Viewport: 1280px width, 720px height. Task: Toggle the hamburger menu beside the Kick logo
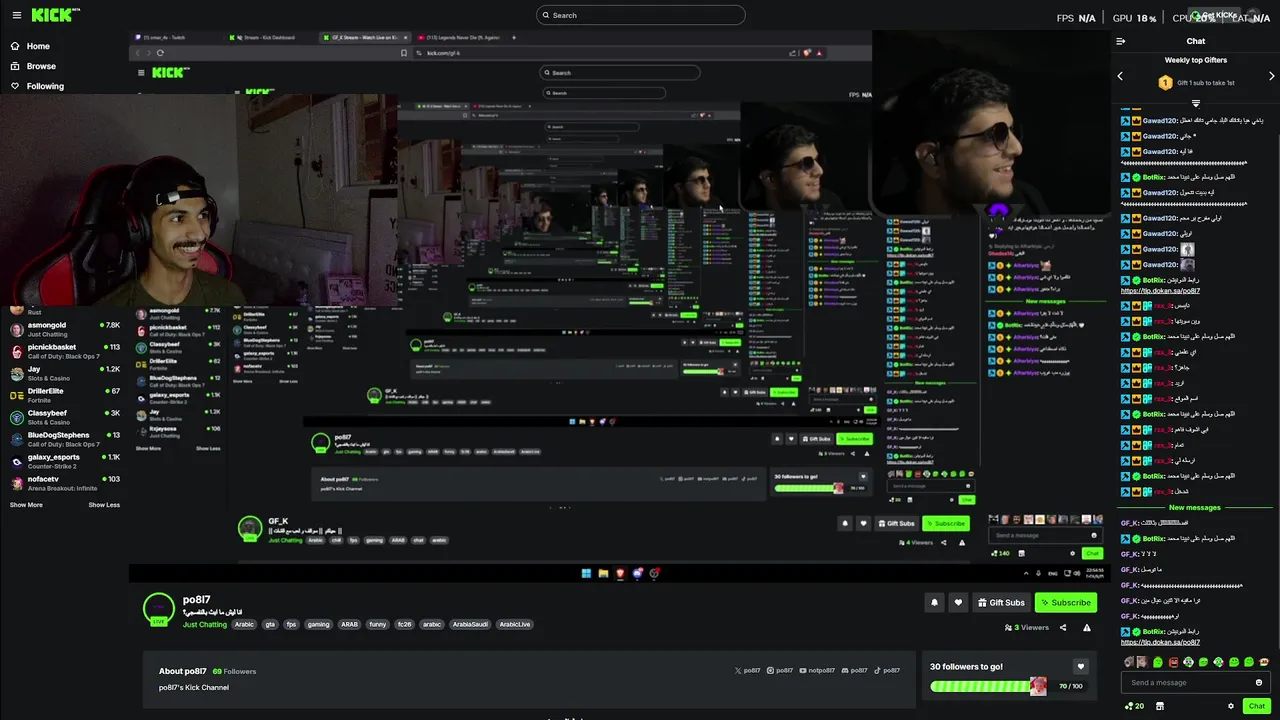(x=15, y=15)
